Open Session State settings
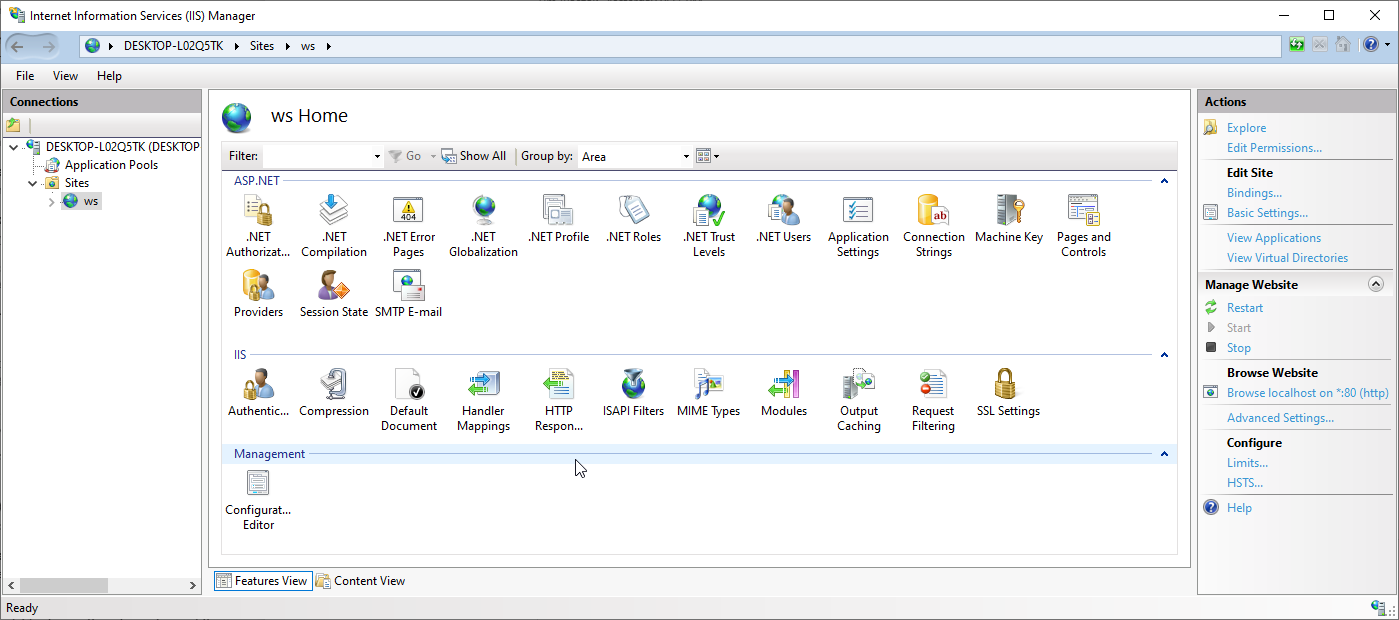 coord(333,293)
